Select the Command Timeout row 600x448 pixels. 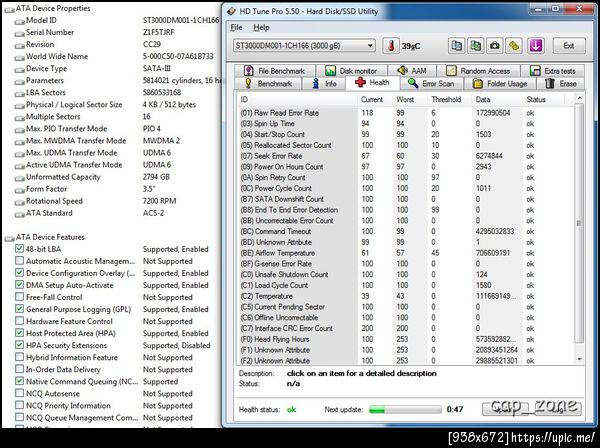click(406, 231)
